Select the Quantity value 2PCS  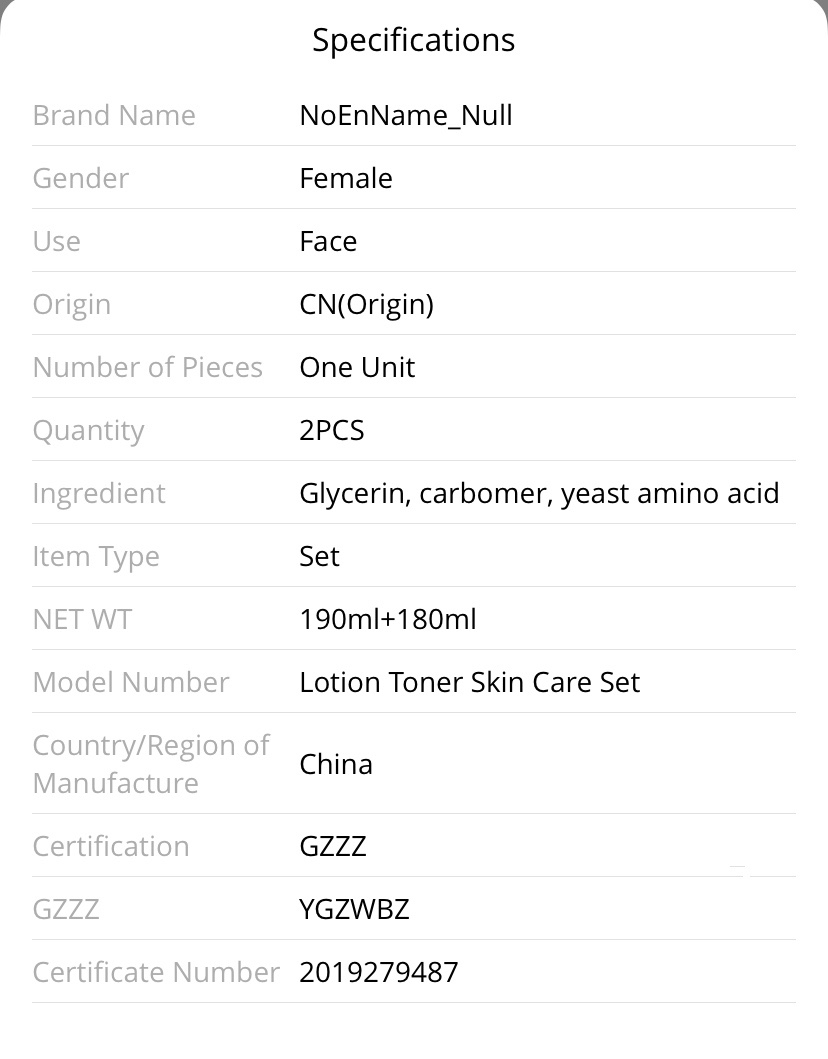[332, 430]
